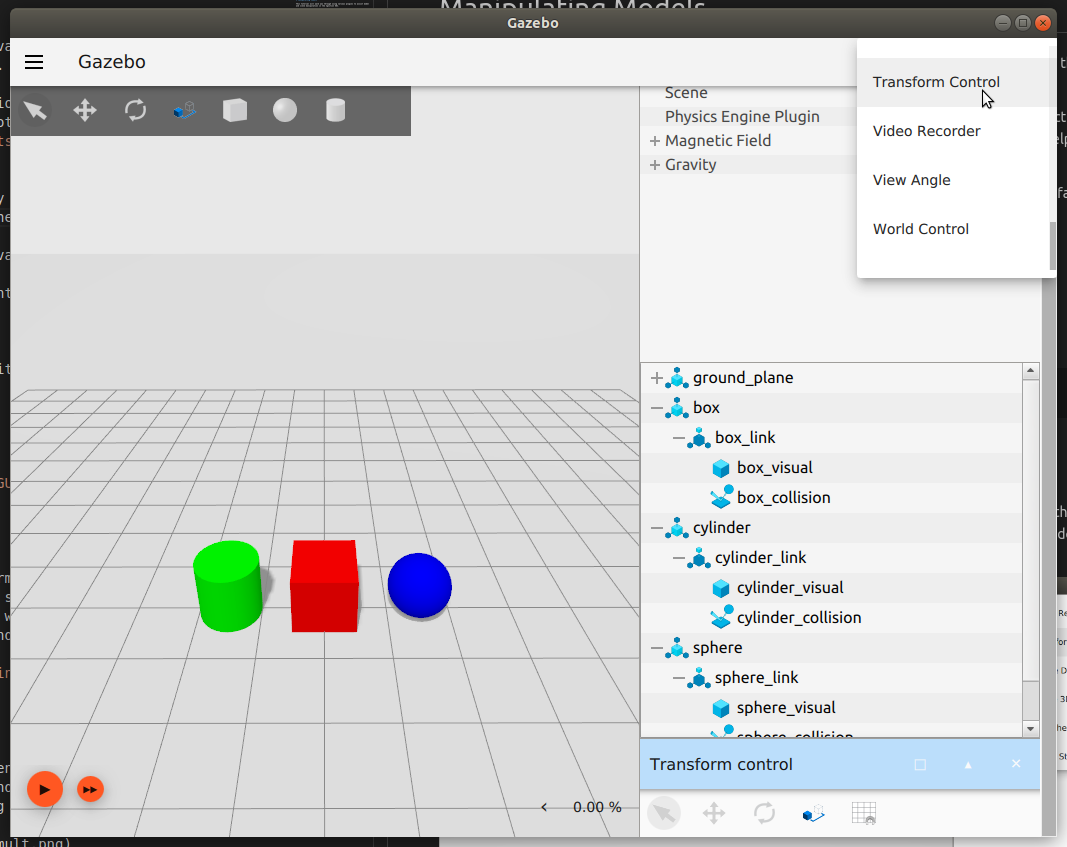This screenshot has width=1067, height=847.
Task: Choose View Angle from plugin menu
Action: [x=953, y=180]
